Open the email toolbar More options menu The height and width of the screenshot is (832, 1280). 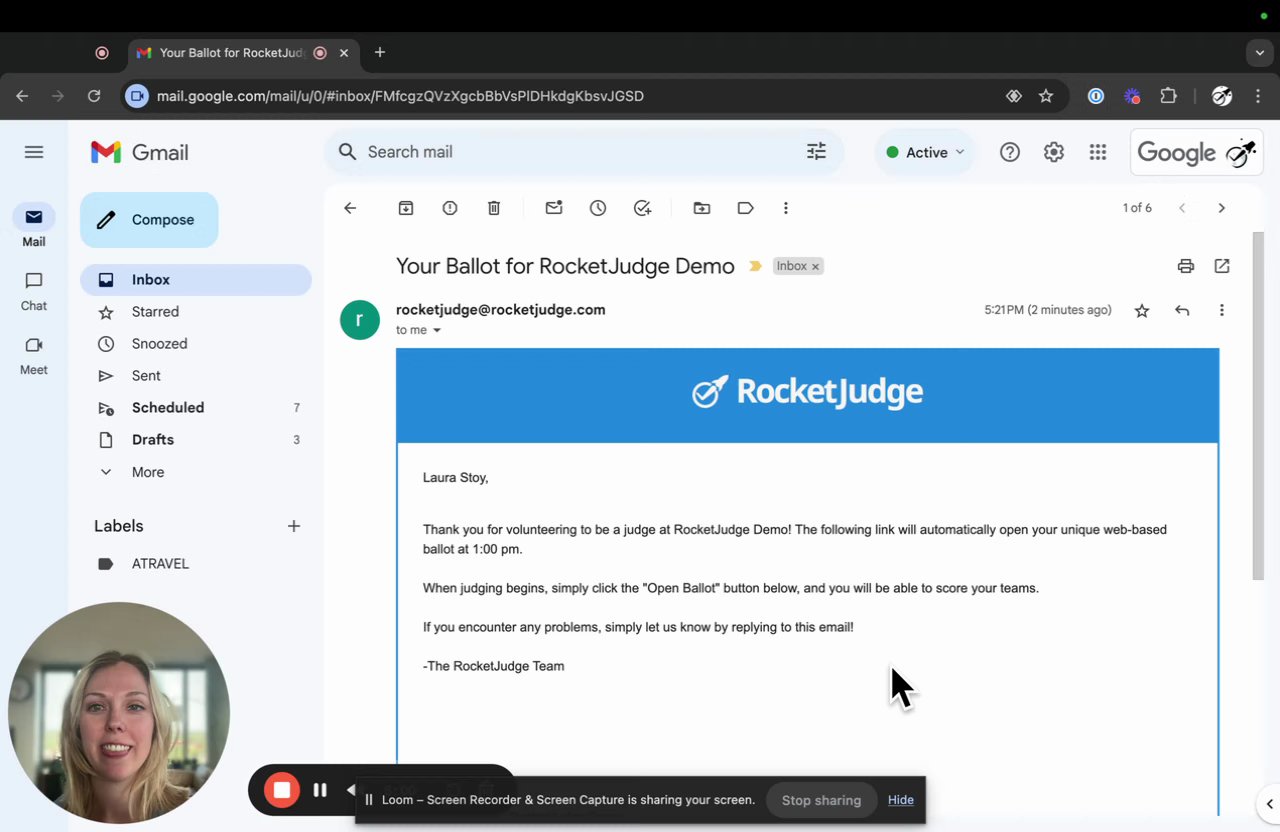point(786,208)
